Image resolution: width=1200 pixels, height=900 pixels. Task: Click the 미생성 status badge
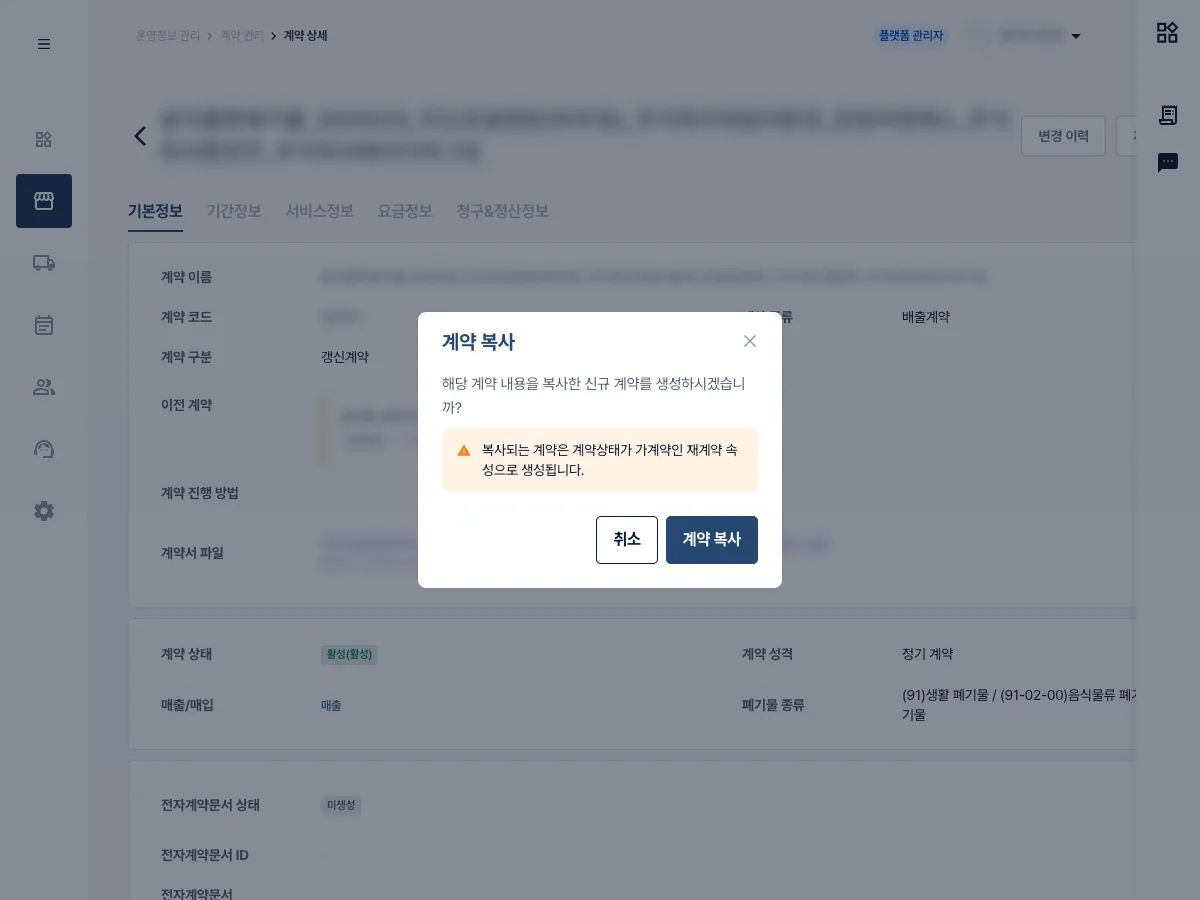point(341,805)
